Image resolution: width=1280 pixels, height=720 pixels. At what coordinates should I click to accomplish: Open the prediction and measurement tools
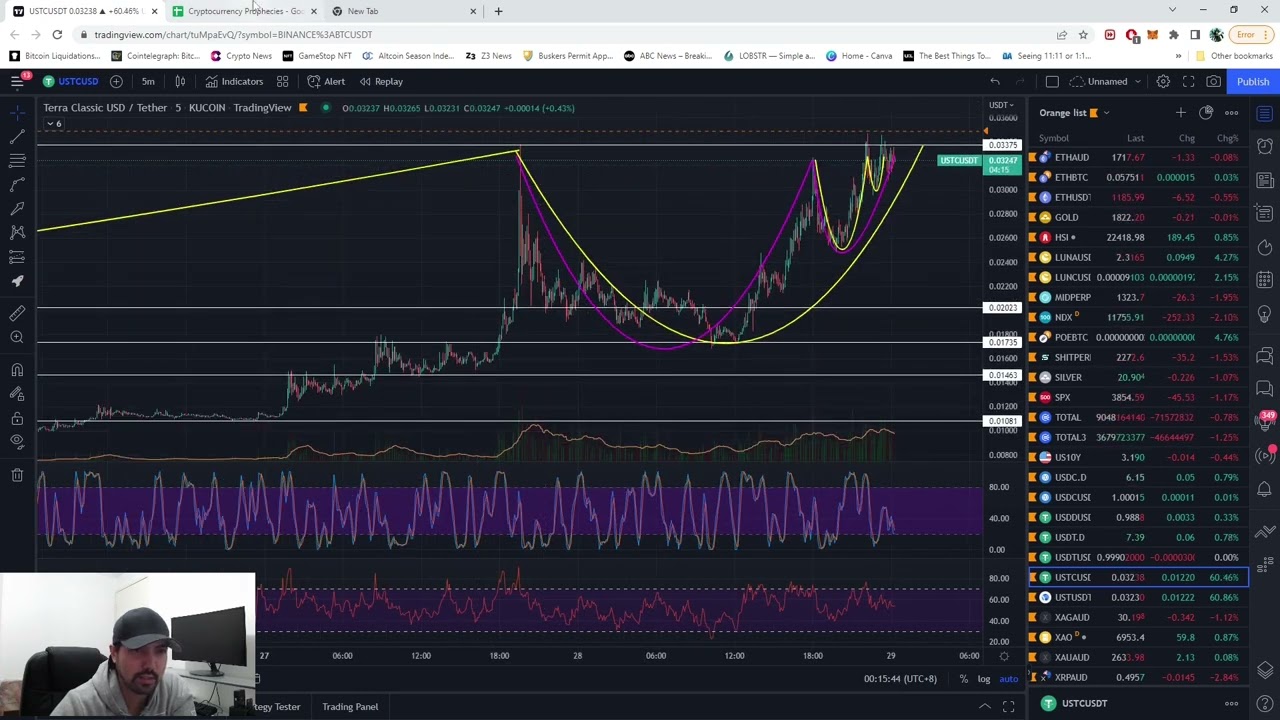[17, 257]
